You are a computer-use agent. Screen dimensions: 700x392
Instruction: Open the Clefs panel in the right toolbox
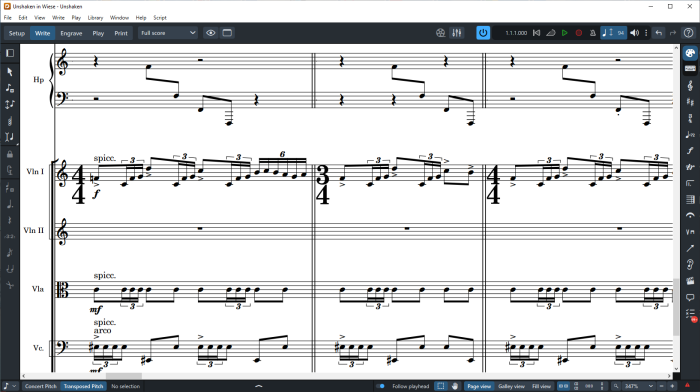coord(690,85)
